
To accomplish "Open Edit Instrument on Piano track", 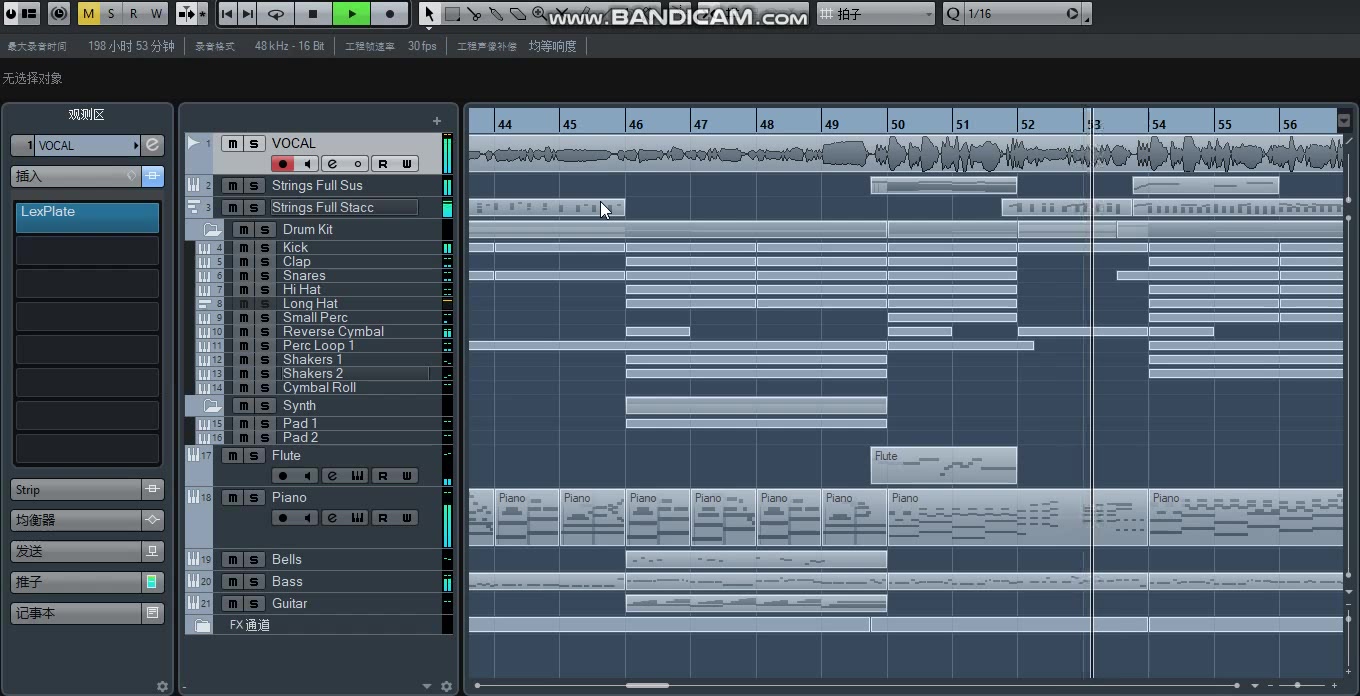I will (357, 518).
